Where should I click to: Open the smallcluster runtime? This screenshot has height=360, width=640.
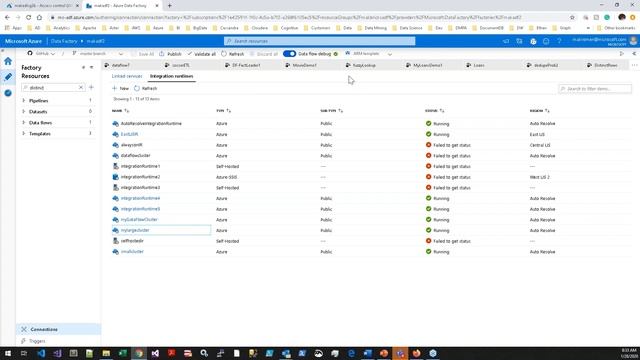click(132, 252)
